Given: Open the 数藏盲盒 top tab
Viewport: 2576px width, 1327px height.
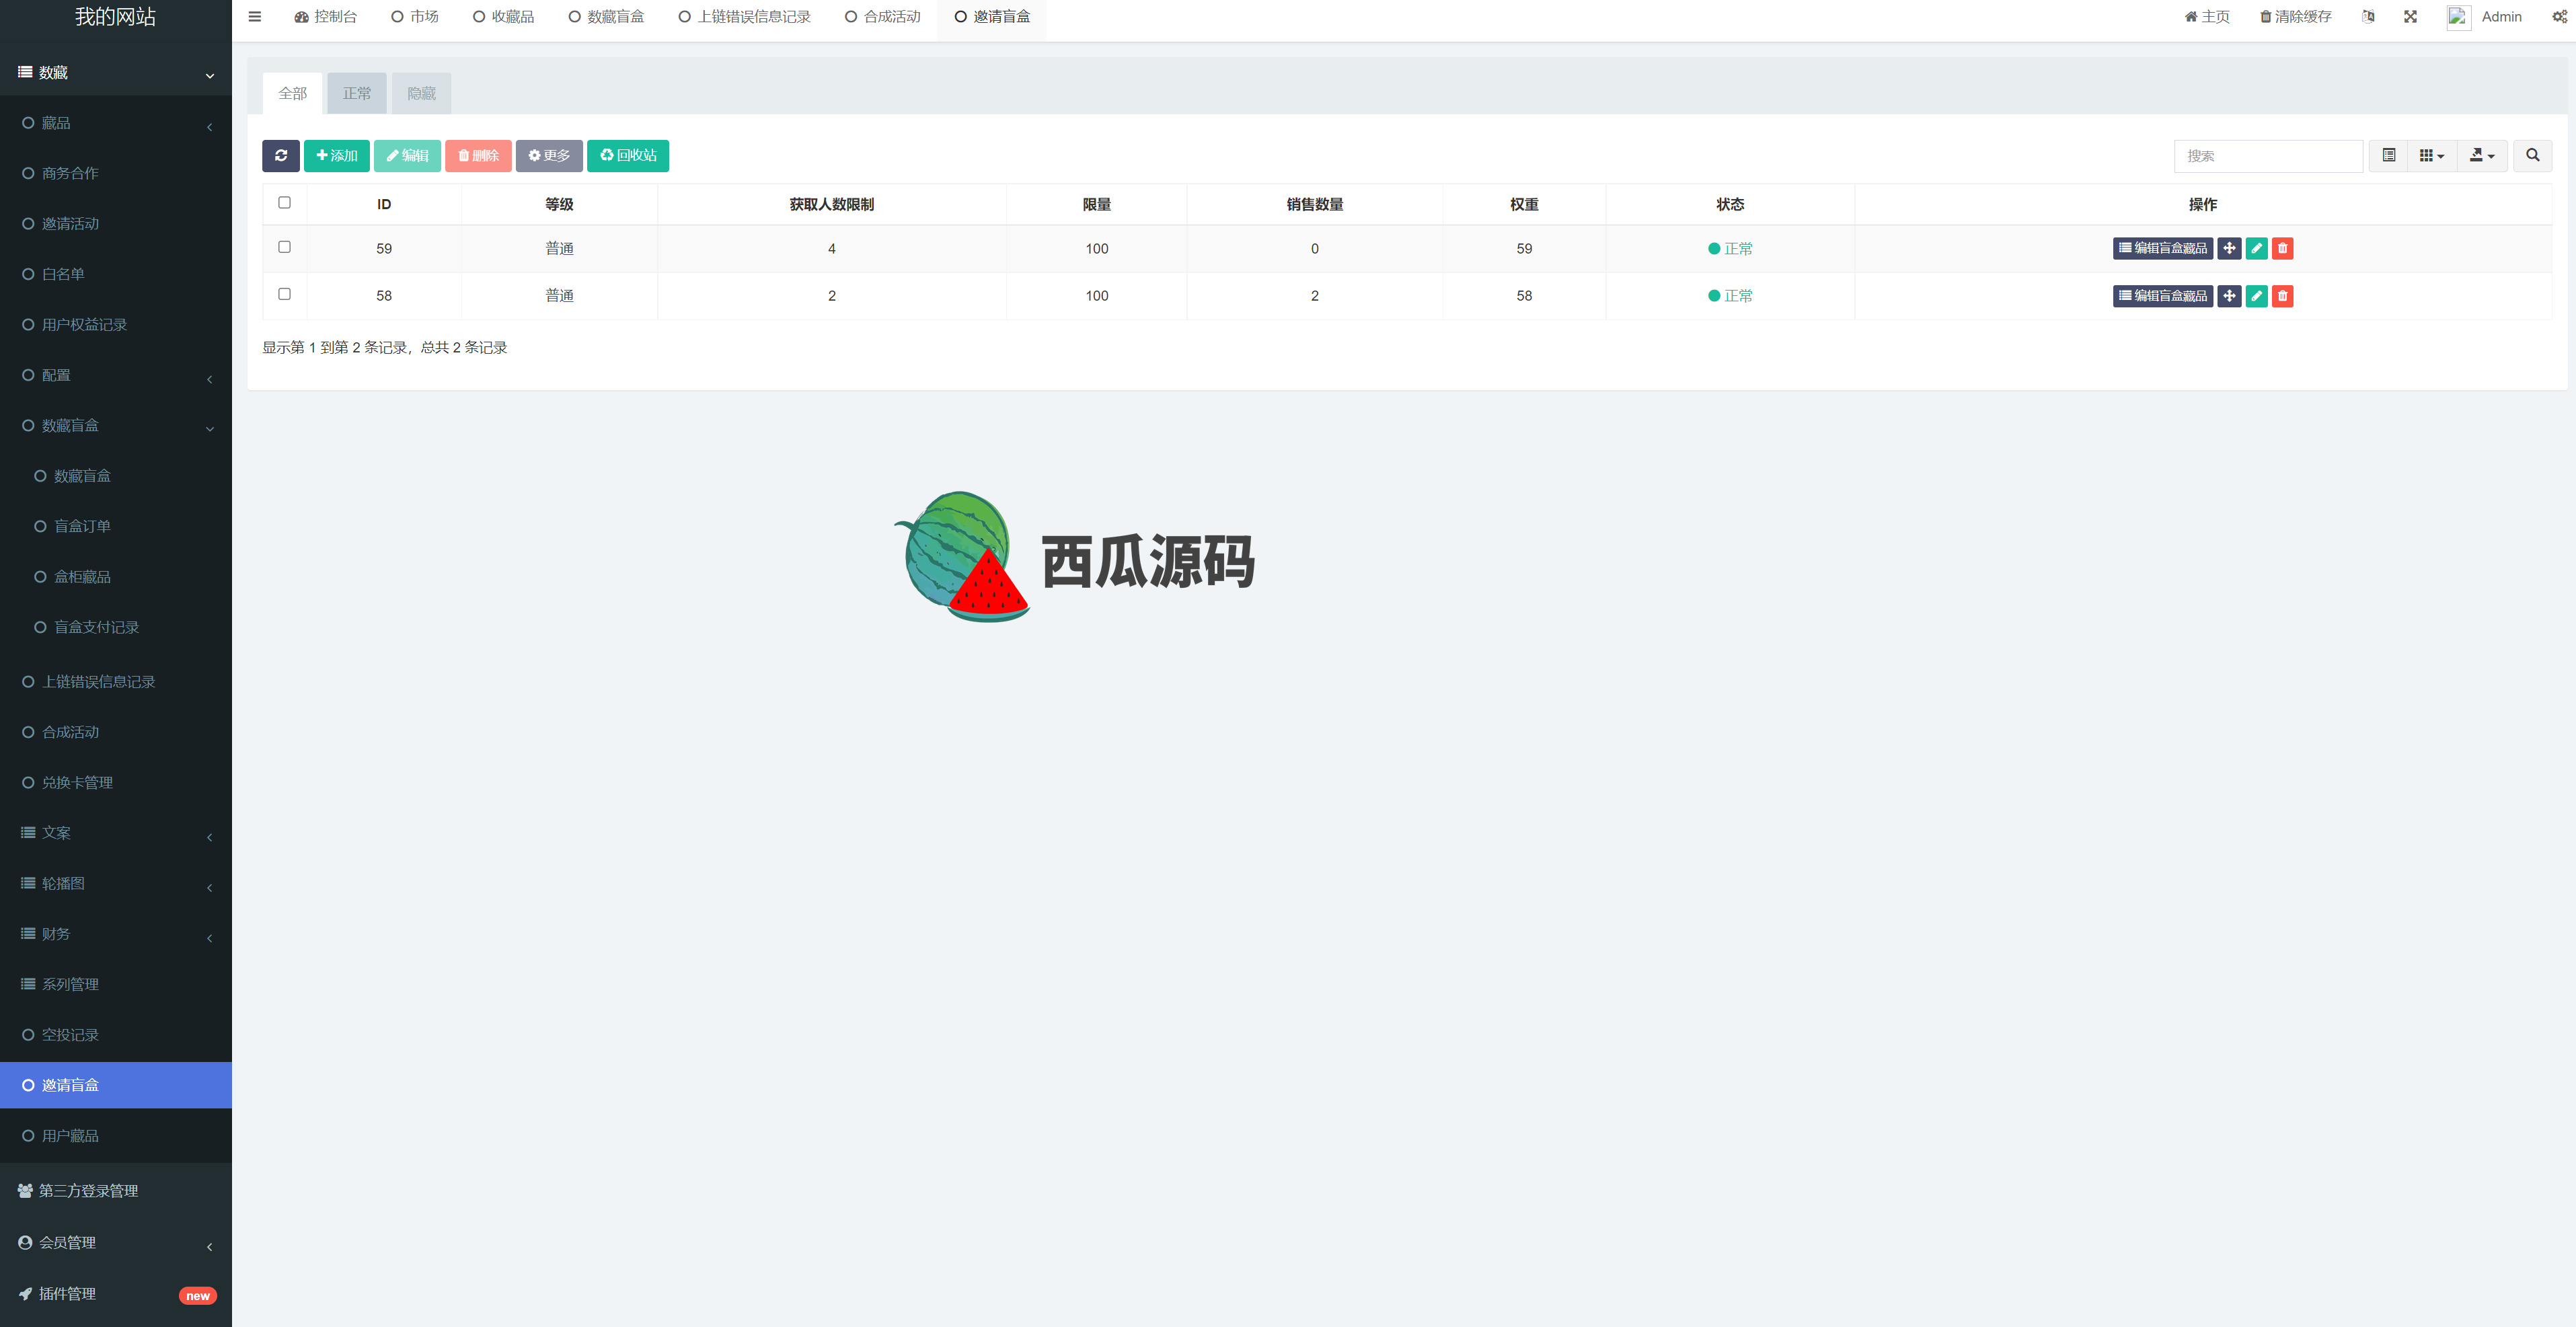Looking at the screenshot, I should pos(606,17).
